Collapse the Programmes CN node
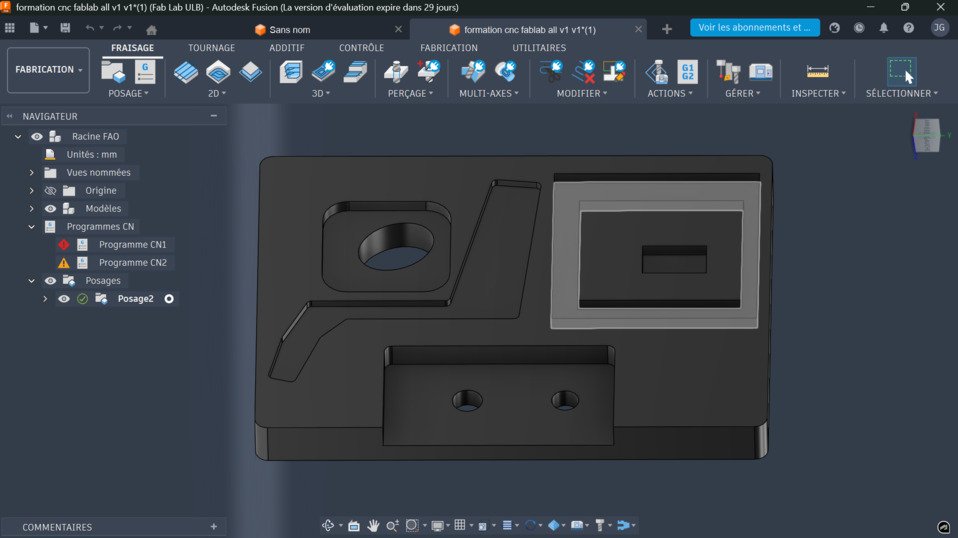The height and width of the screenshot is (538, 958). click(x=32, y=227)
